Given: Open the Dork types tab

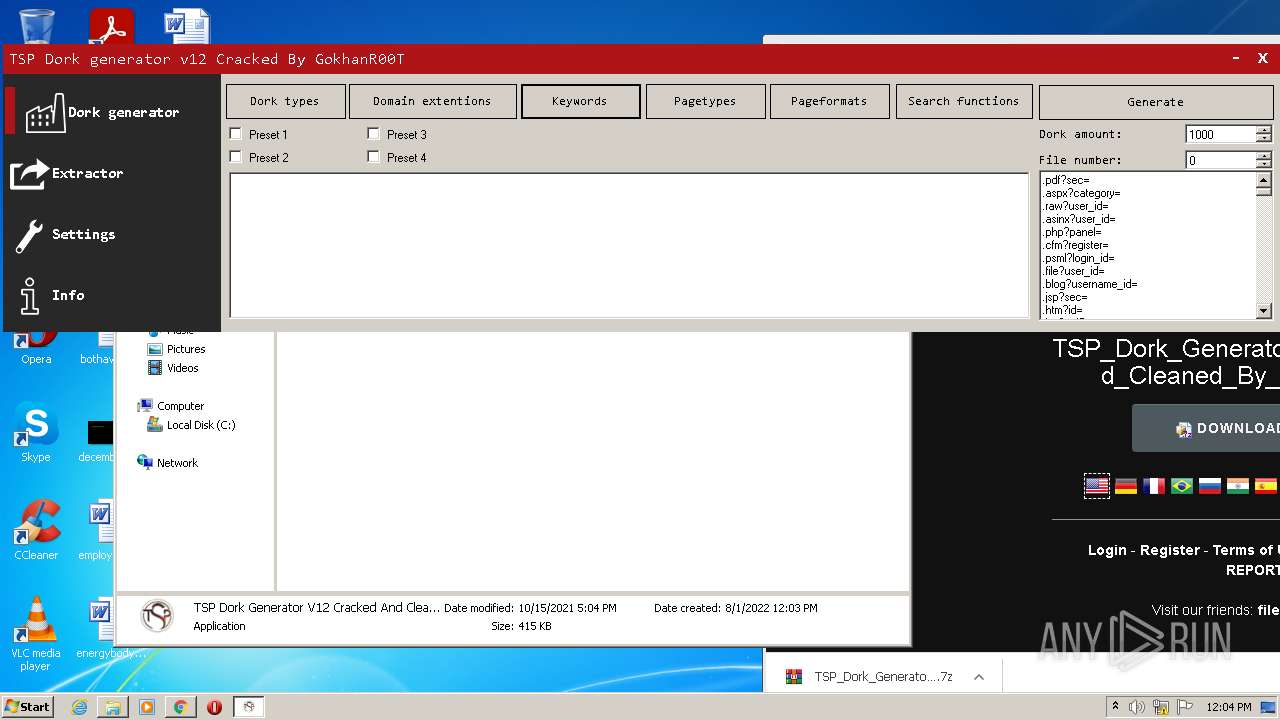Looking at the screenshot, I should tap(285, 101).
